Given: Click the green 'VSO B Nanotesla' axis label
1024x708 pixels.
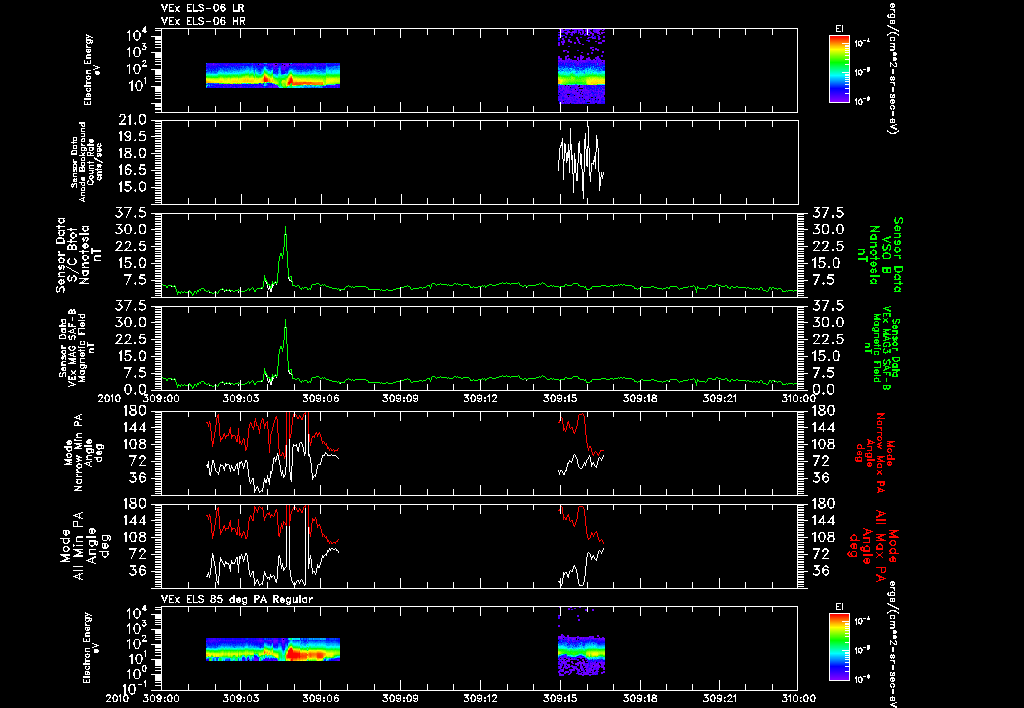Looking at the screenshot, I should 882,255.
